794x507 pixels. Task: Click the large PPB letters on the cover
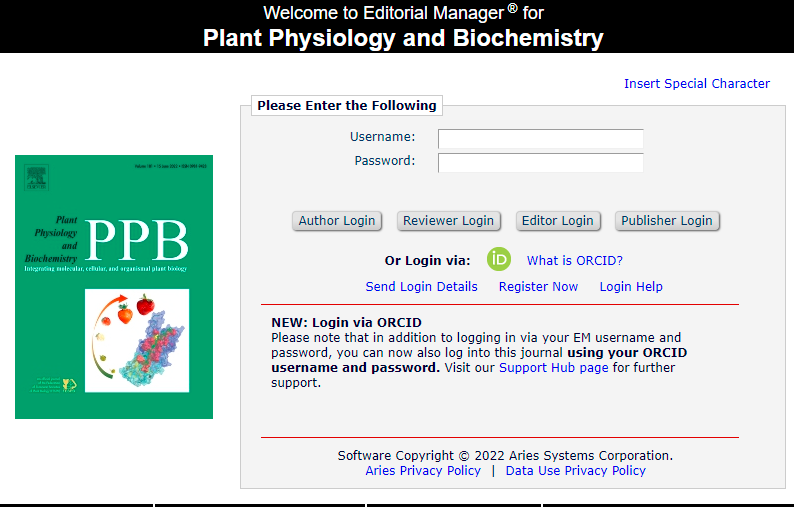[x=137, y=240]
